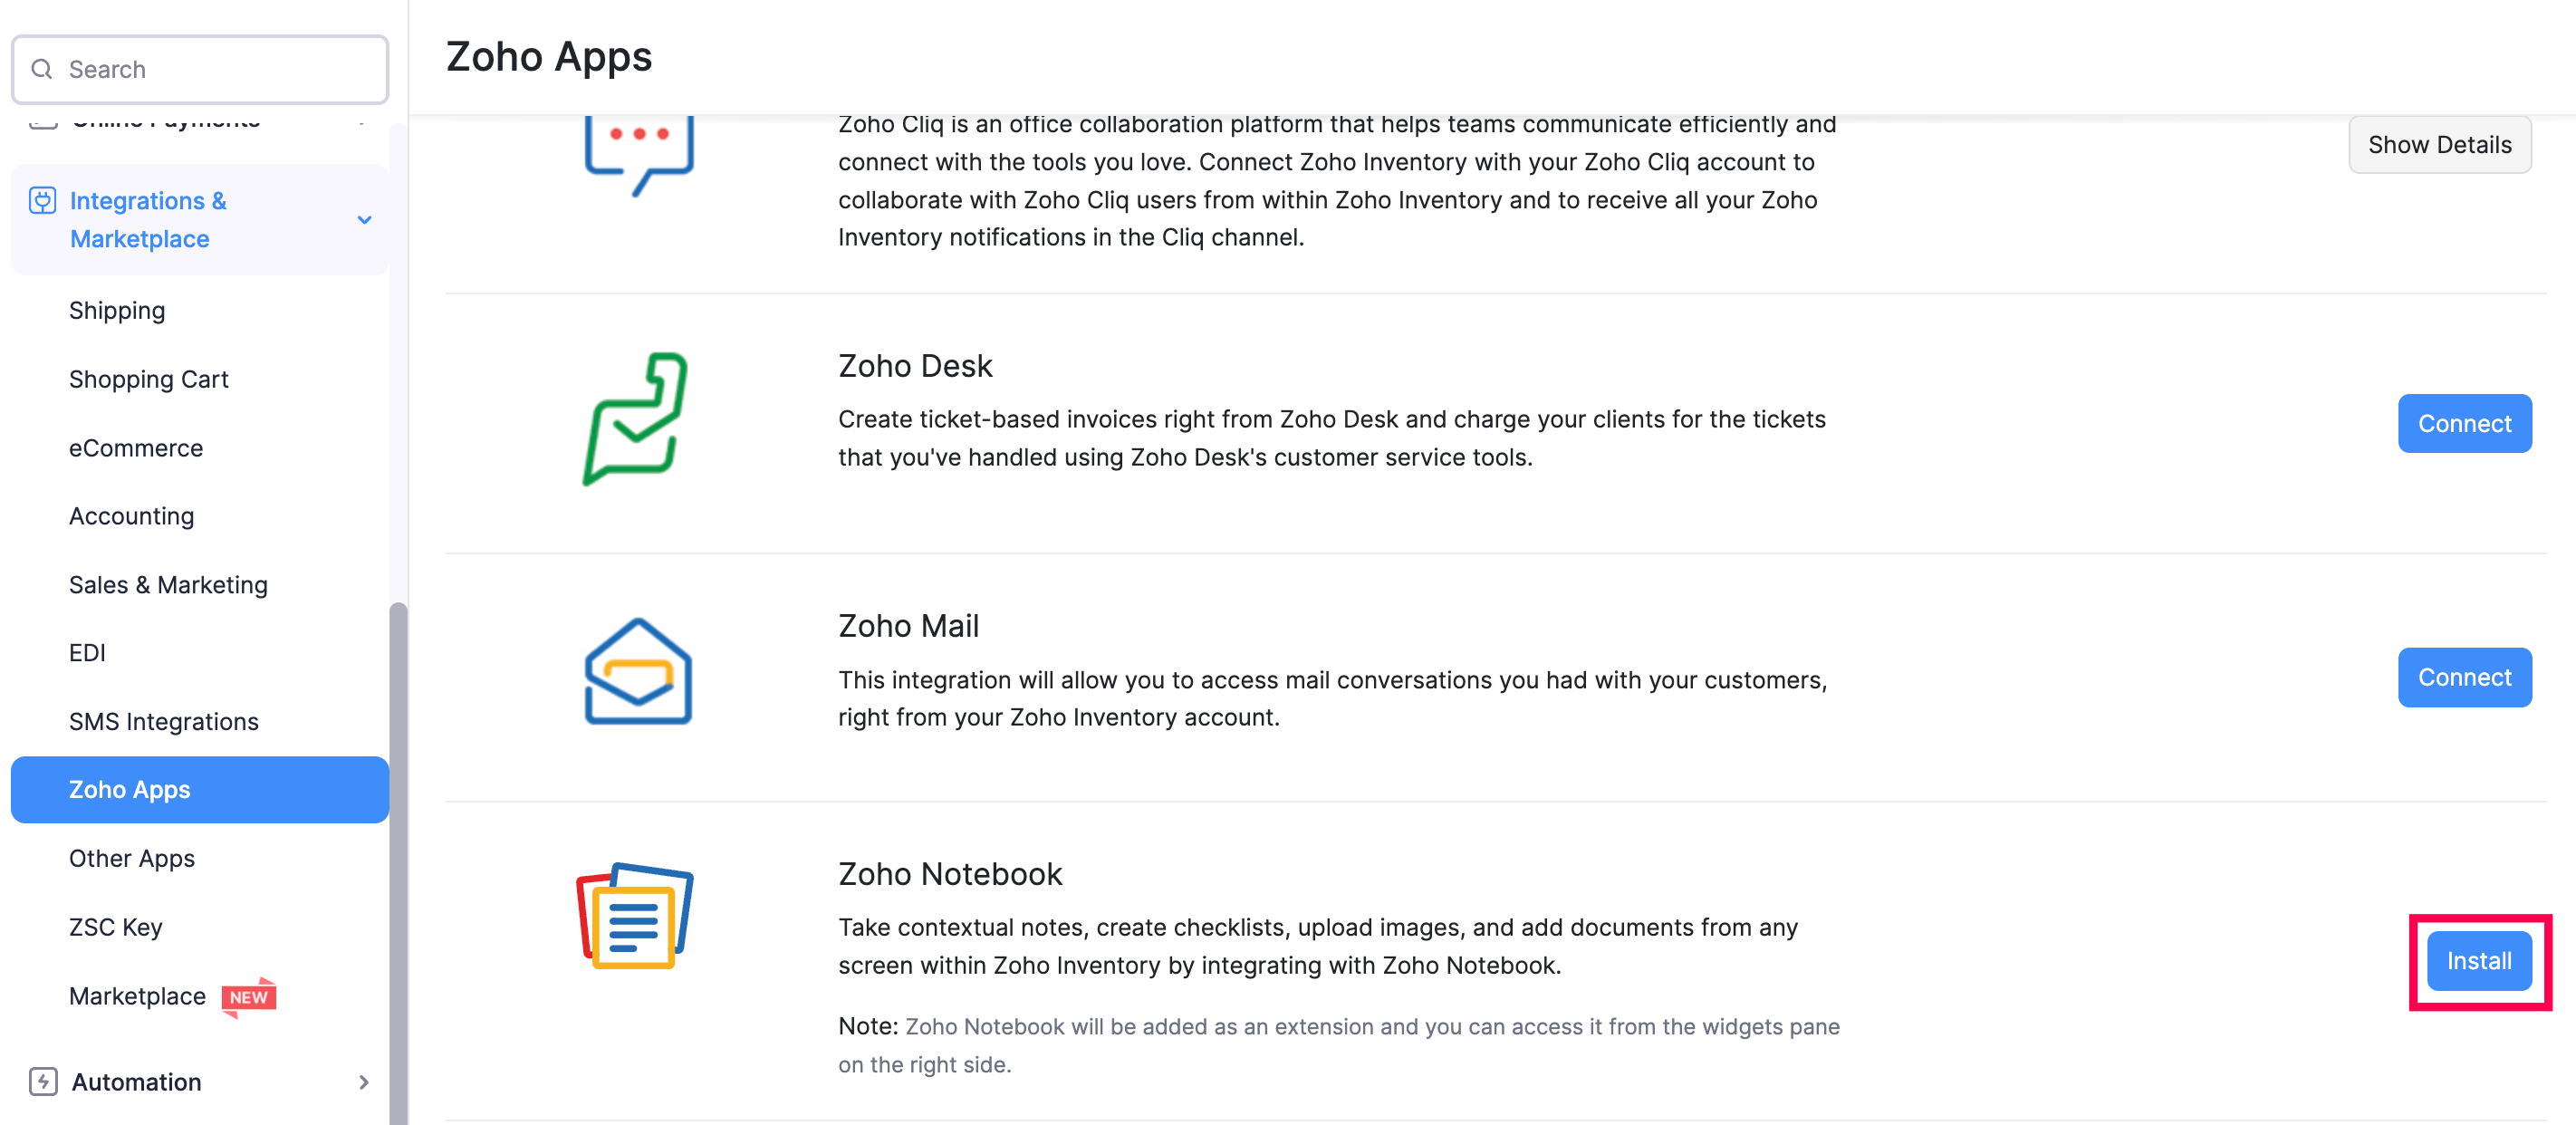Collapse the Integrations & Marketplace section
This screenshot has width=2576, height=1125.
point(364,219)
